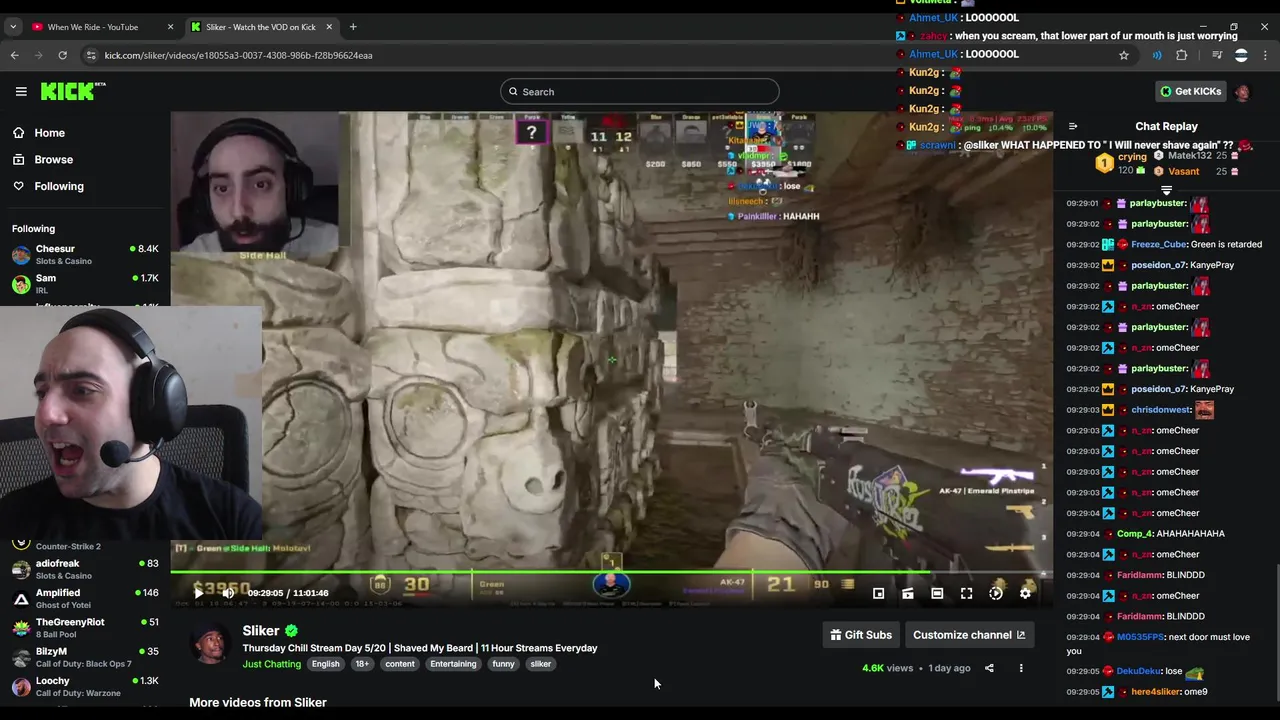
Task: Click the Get KICKs button
Action: click(1190, 91)
